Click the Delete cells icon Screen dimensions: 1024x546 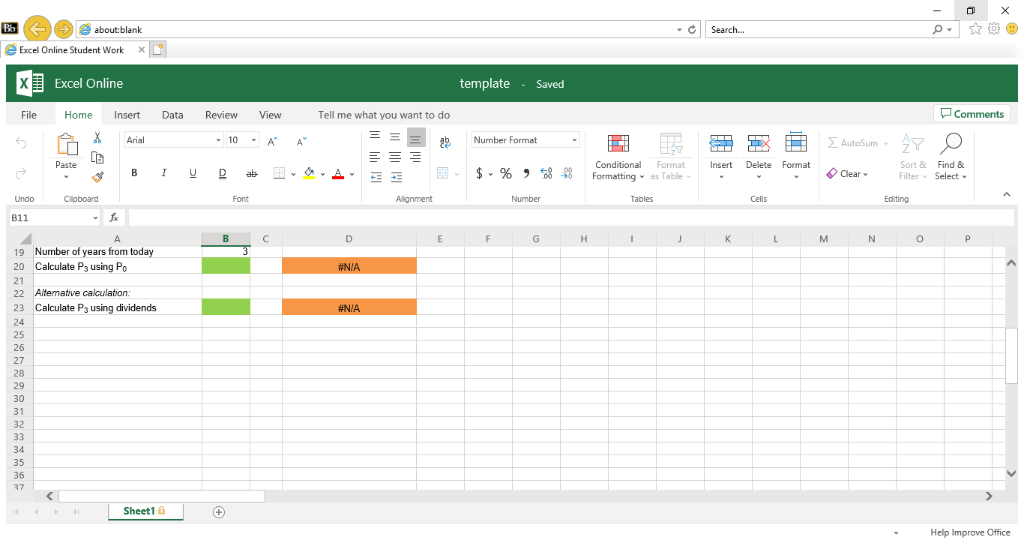[758, 144]
